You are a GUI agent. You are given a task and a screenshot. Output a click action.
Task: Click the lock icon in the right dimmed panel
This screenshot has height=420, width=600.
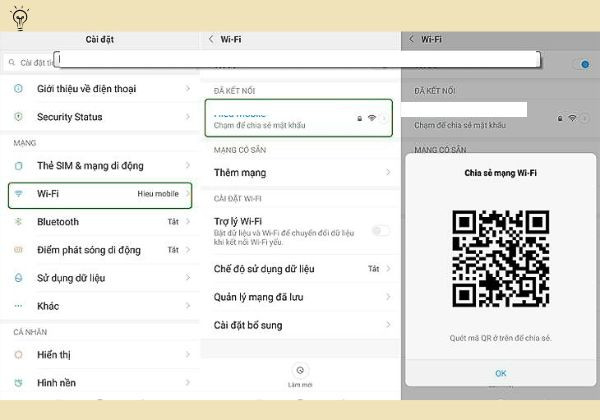(560, 118)
